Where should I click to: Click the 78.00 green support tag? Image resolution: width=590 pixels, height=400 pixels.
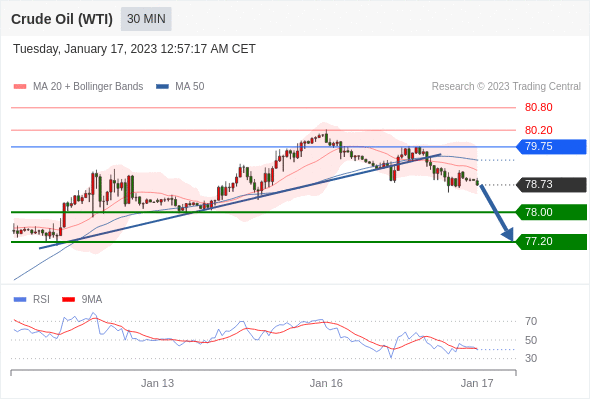pos(551,212)
